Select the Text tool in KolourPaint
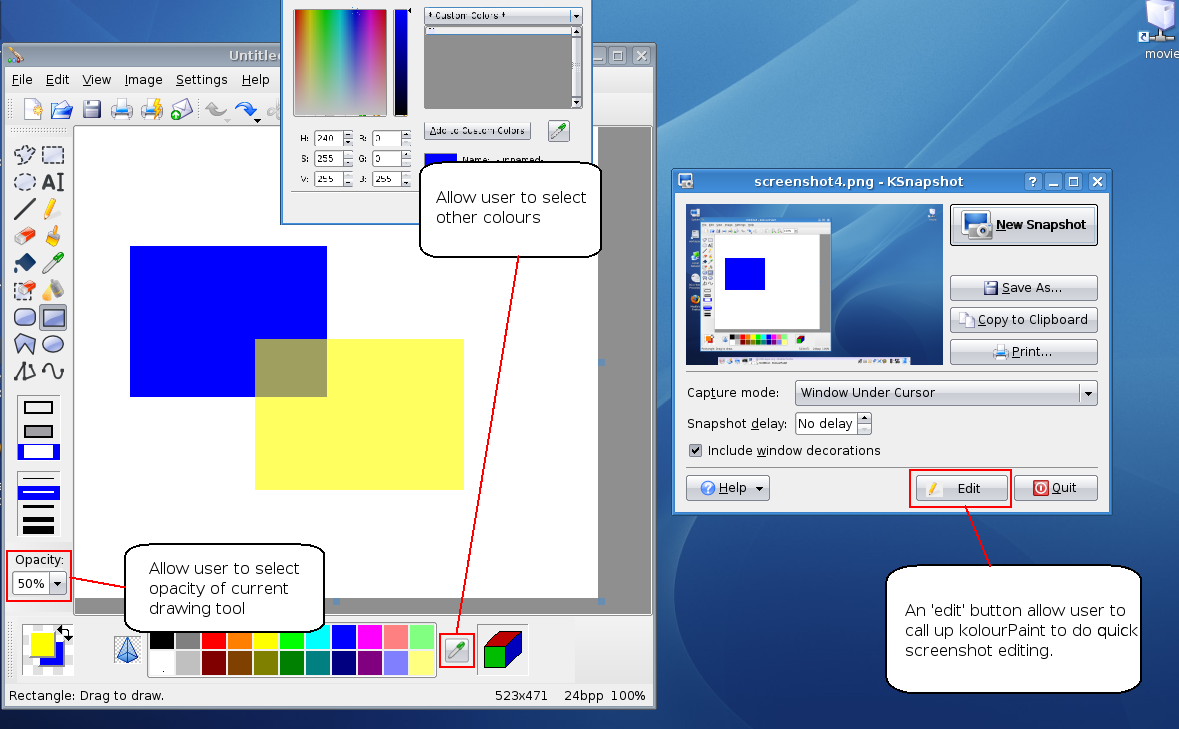Screen dimensions: 1179x729 tap(53, 182)
